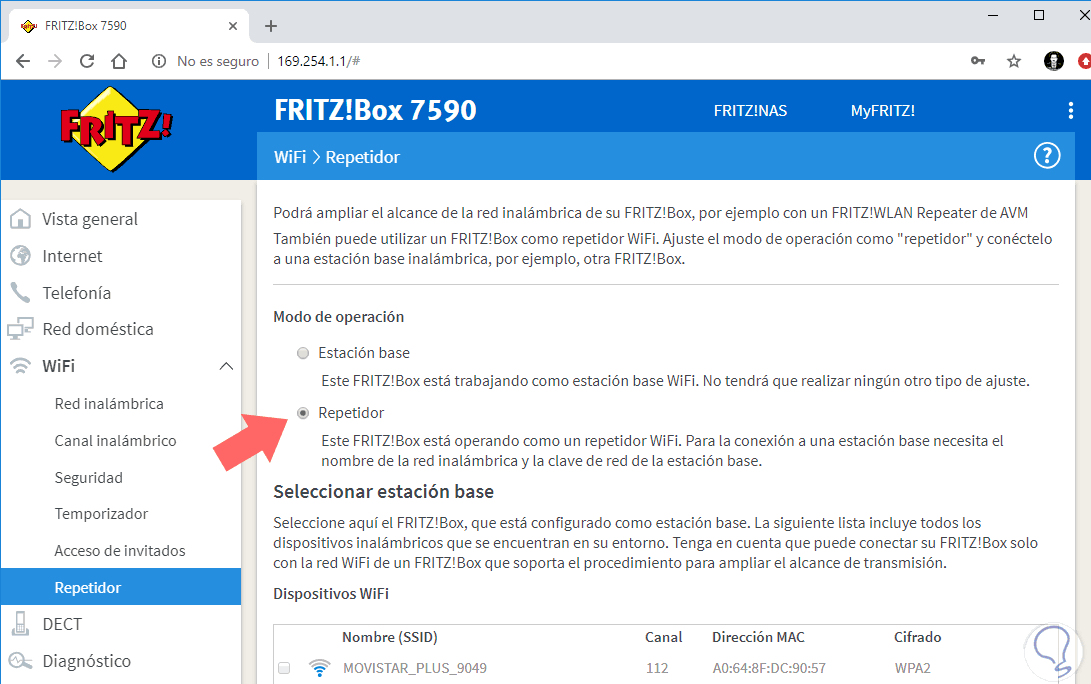Click WiFi in the breadcrumb
Screen dimensions: 1091x684
[290, 157]
